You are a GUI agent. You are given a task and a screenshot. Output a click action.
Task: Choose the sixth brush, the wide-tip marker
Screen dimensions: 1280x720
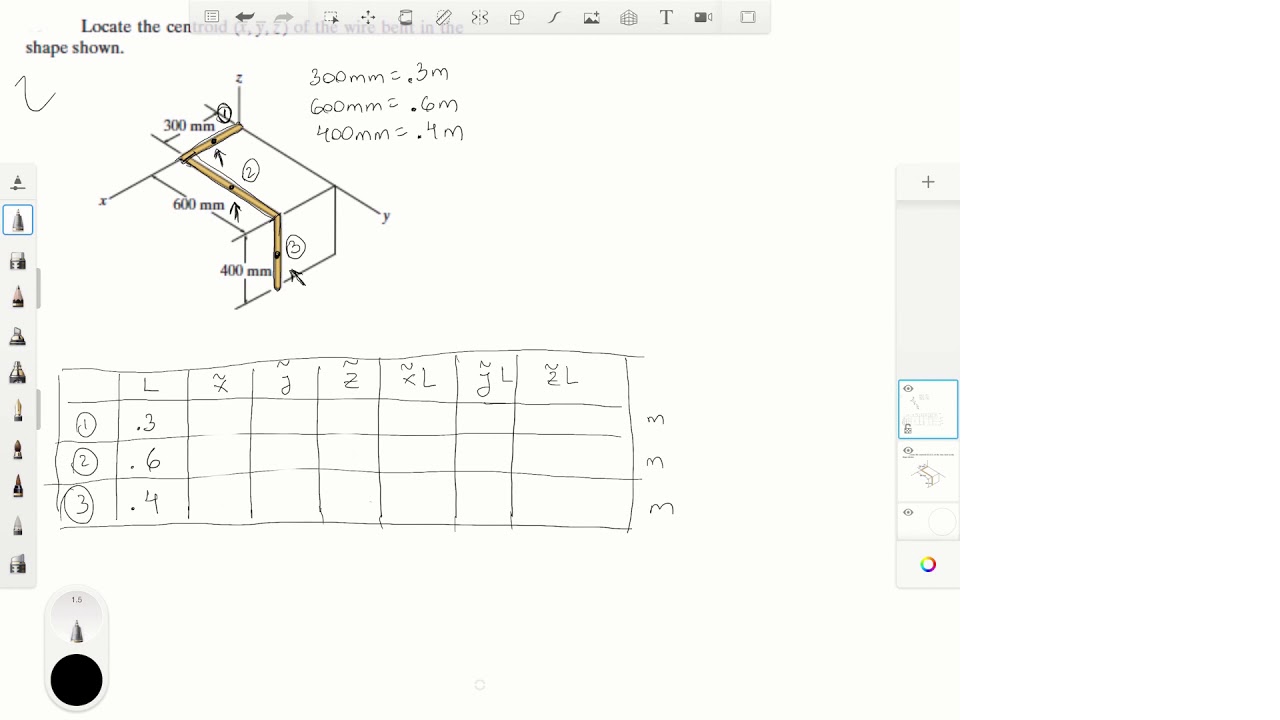click(x=18, y=373)
